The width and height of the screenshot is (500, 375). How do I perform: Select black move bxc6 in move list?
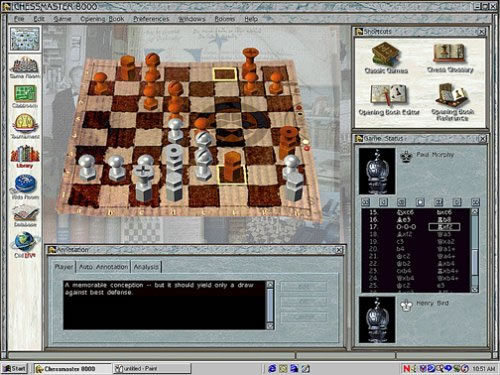444,212
